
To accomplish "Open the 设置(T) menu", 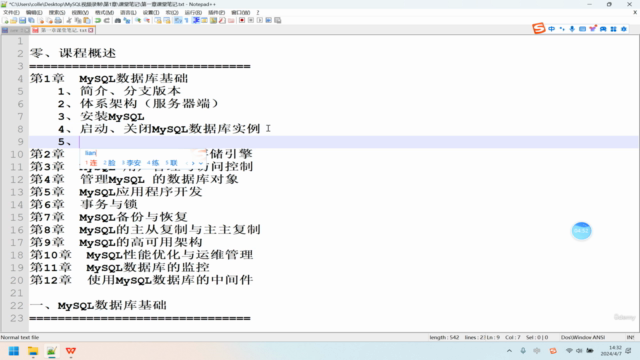I will pos(151,13).
